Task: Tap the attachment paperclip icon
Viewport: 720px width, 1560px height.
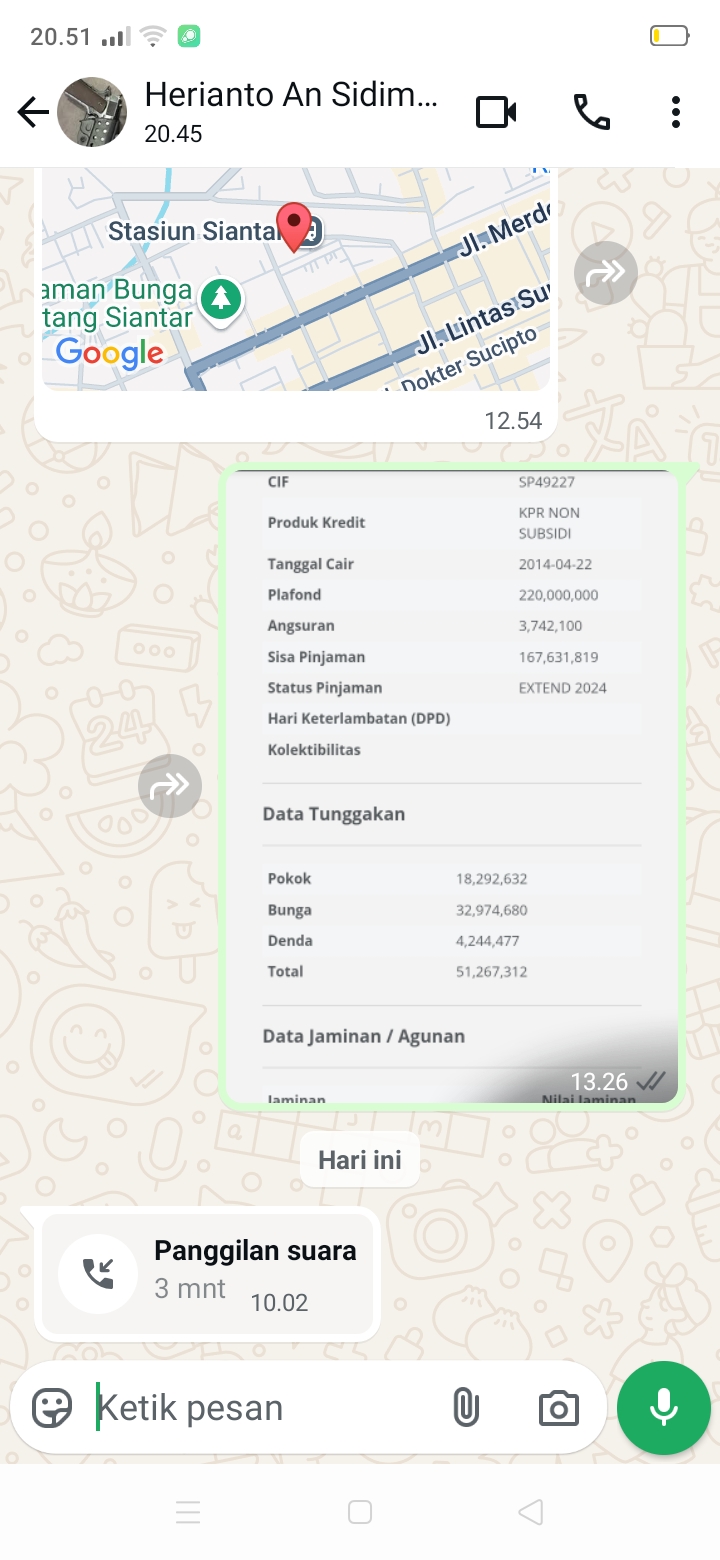Action: 465,1408
